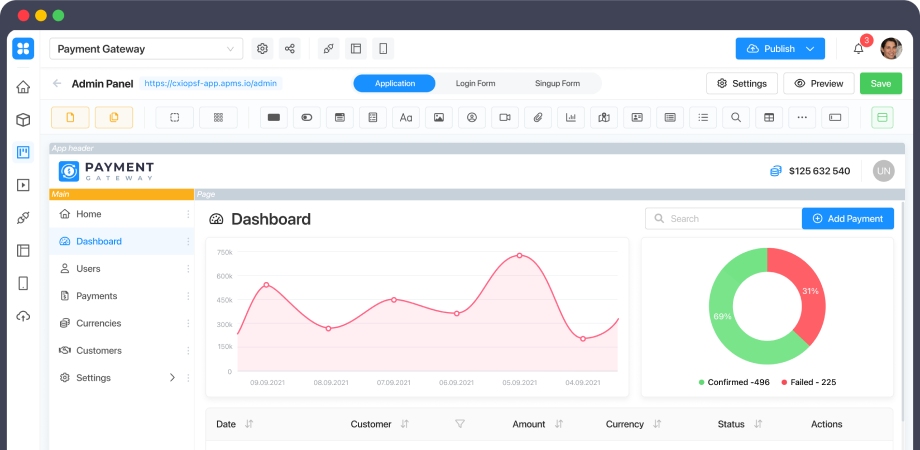Add the form document component
The width and height of the screenshot is (920, 450).
click(x=373, y=117)
